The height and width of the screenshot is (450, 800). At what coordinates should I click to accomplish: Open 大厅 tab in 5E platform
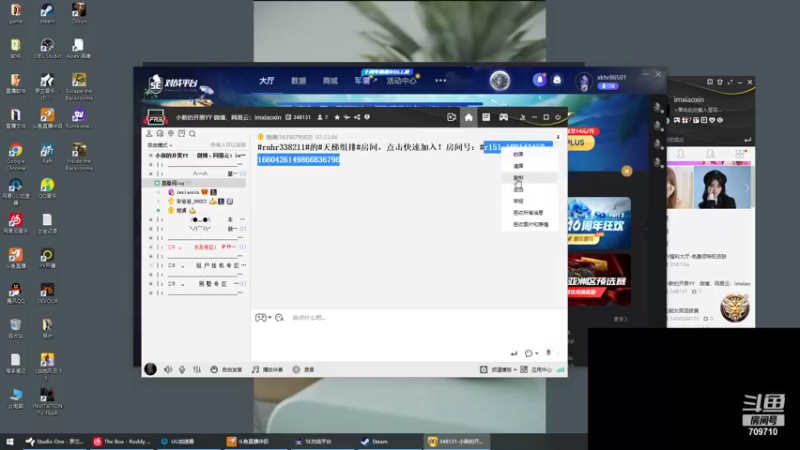[x=266, y=81]
